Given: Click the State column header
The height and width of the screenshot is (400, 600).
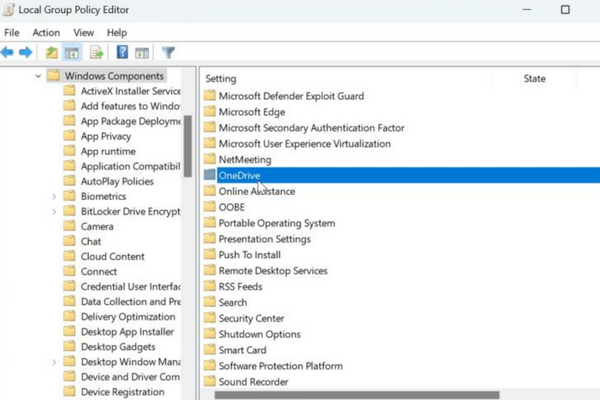Looking at the screenshot, I should [x=534, y=78].
